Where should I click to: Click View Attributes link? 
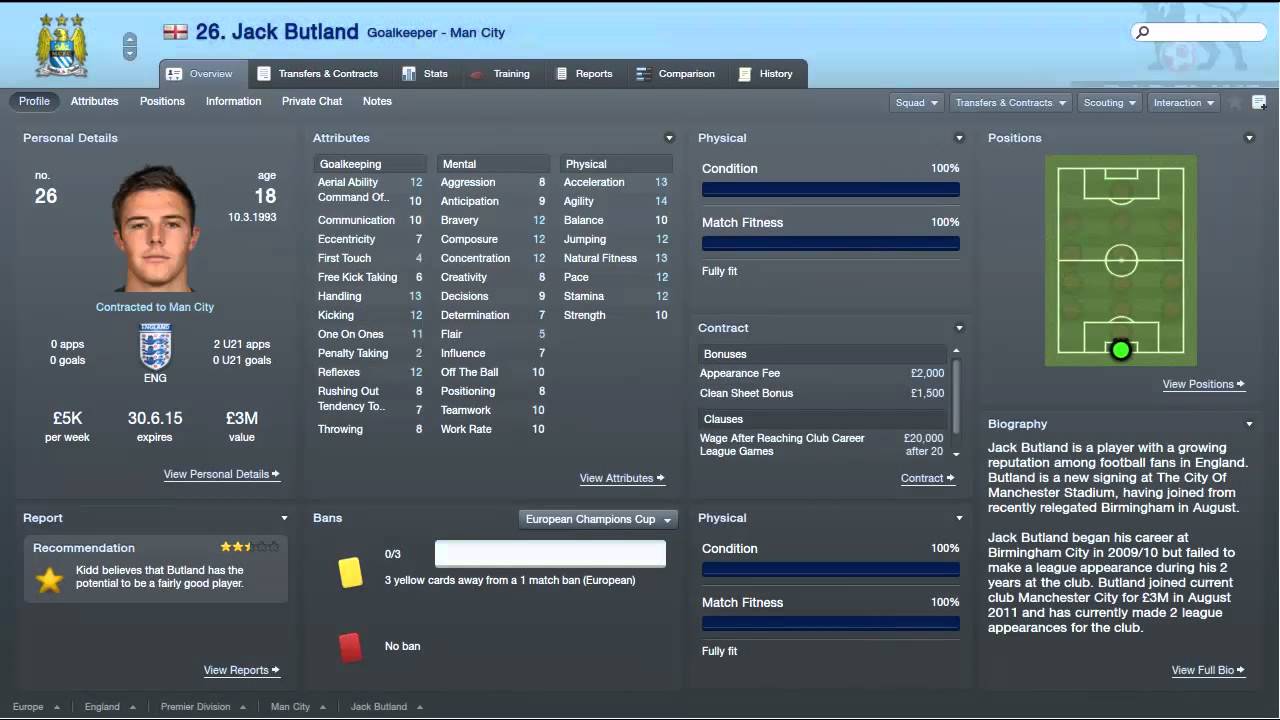coord(622,478)
